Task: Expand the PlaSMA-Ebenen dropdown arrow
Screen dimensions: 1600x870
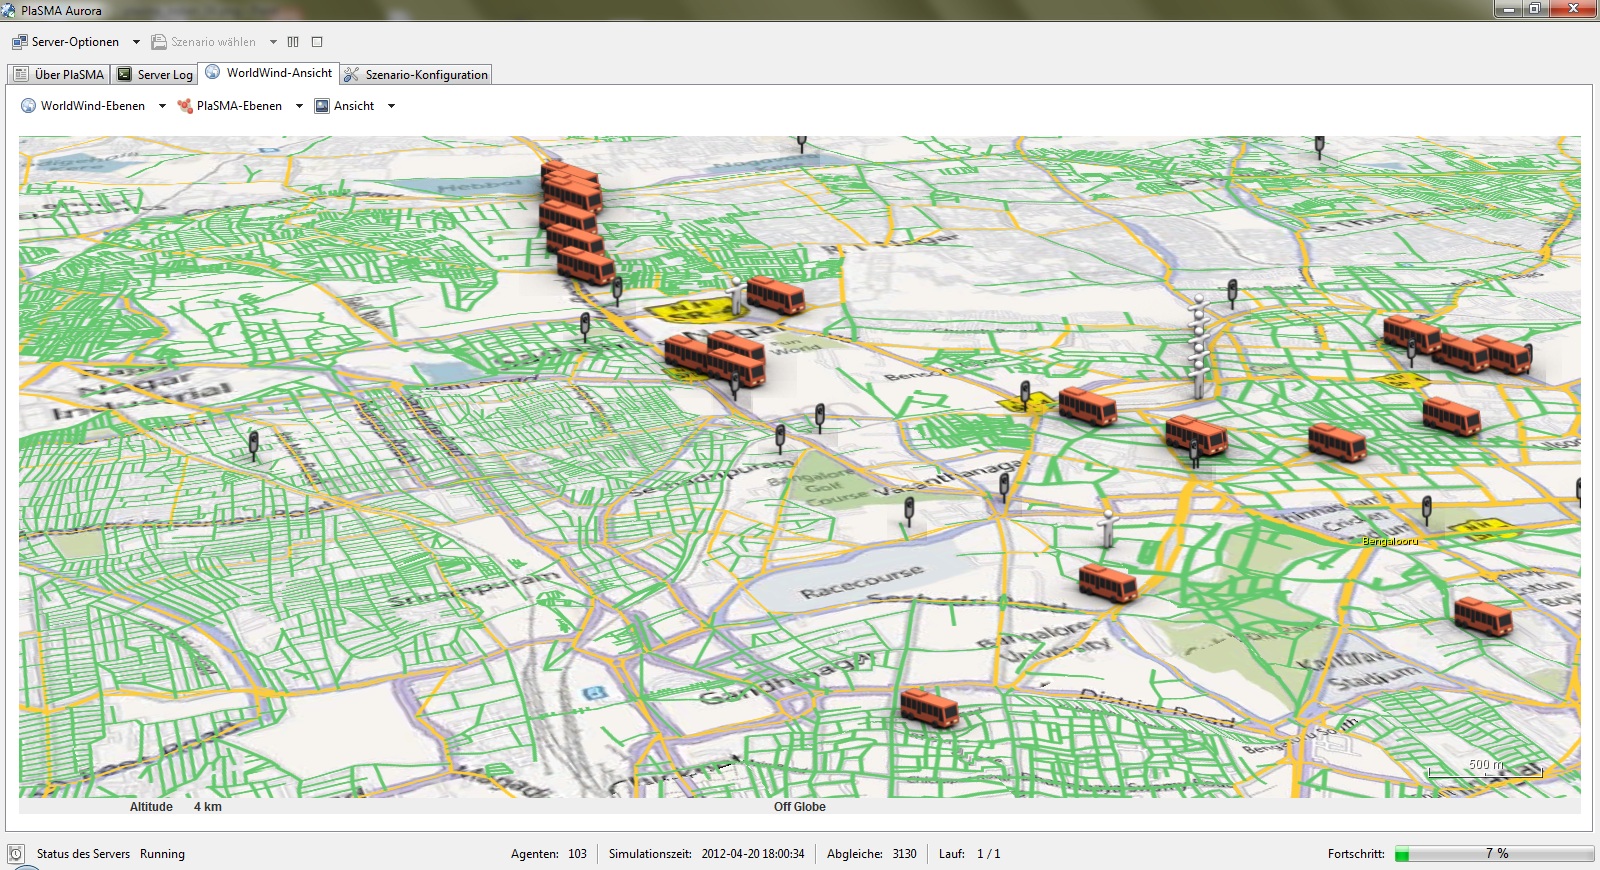Action: point(299,106)
